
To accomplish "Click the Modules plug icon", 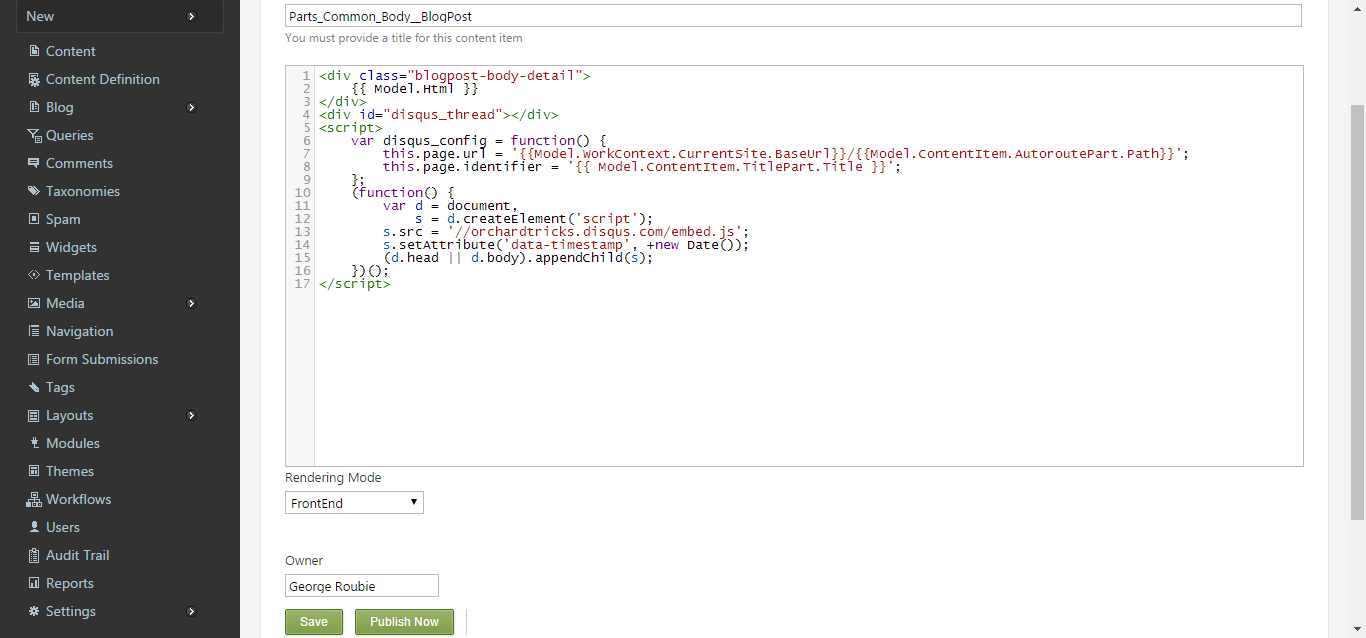I will point(34,443).
